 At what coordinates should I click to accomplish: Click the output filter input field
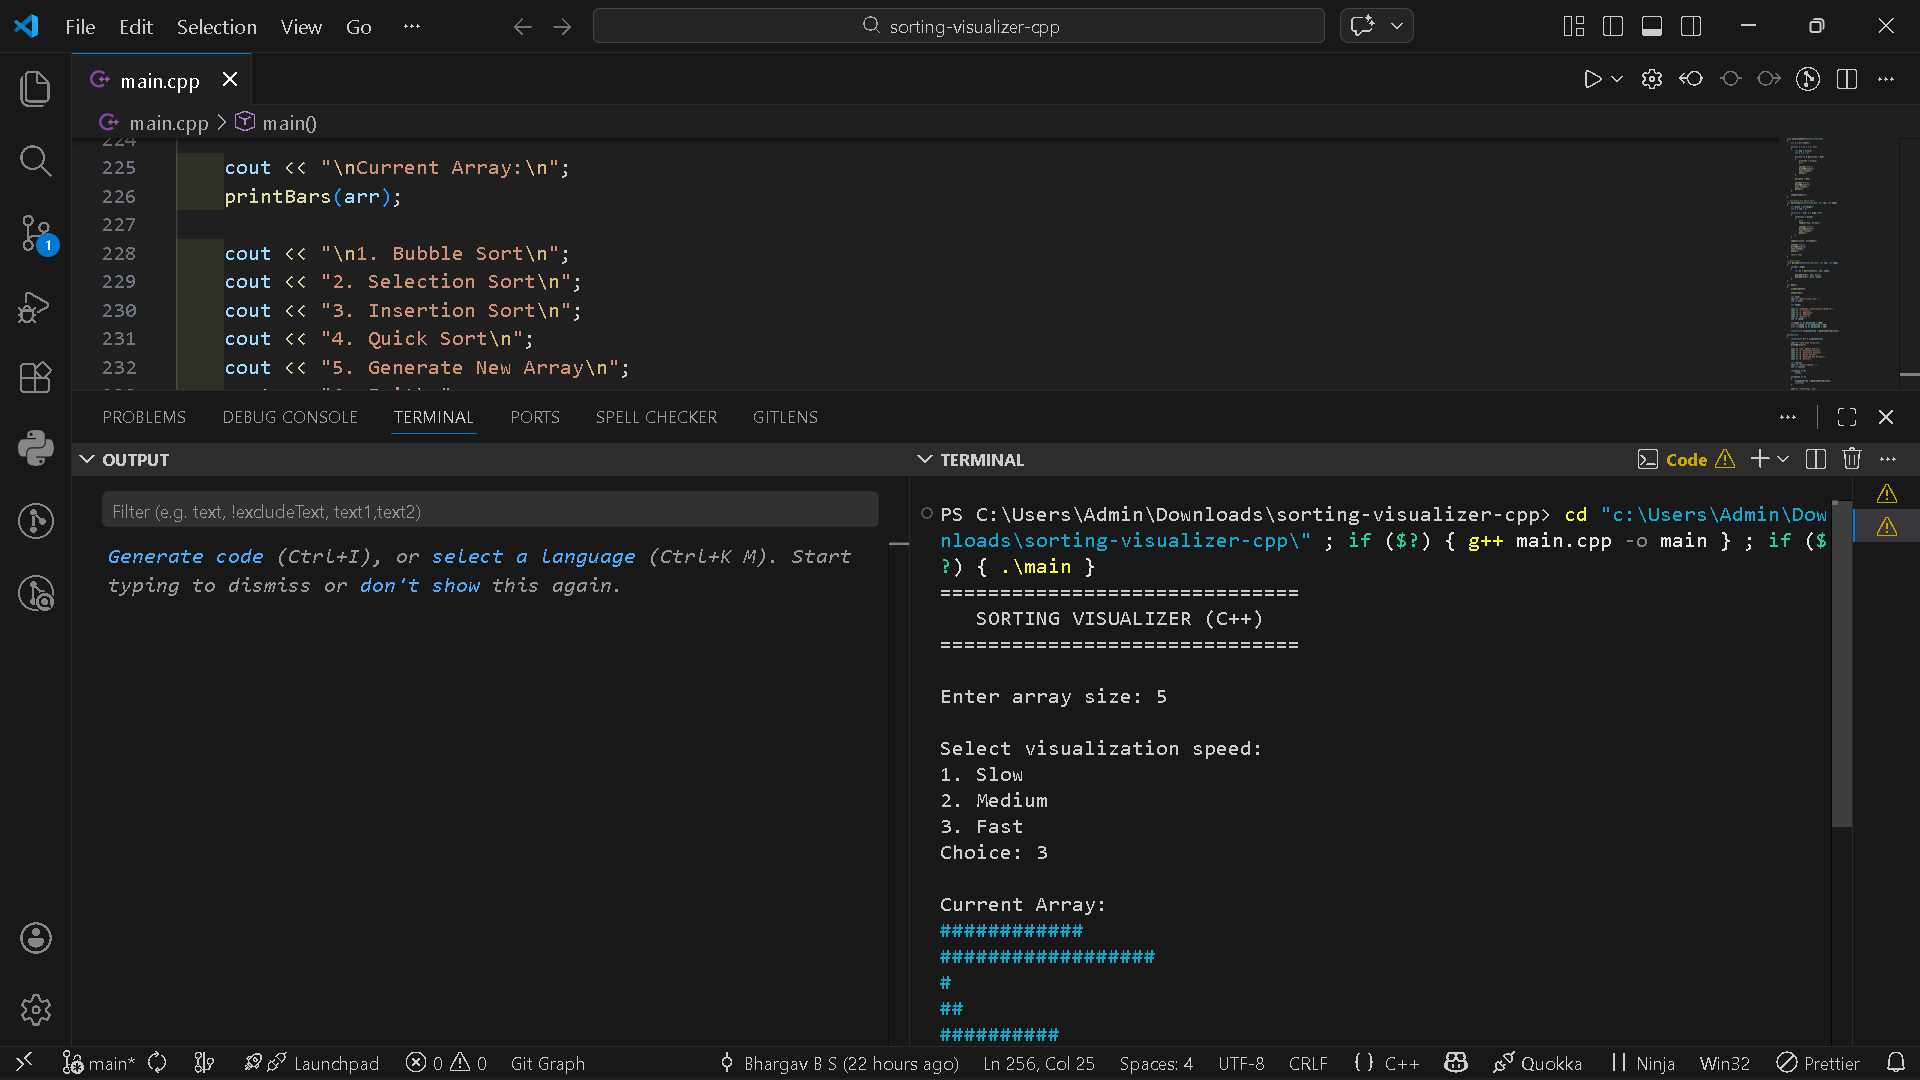490,511
